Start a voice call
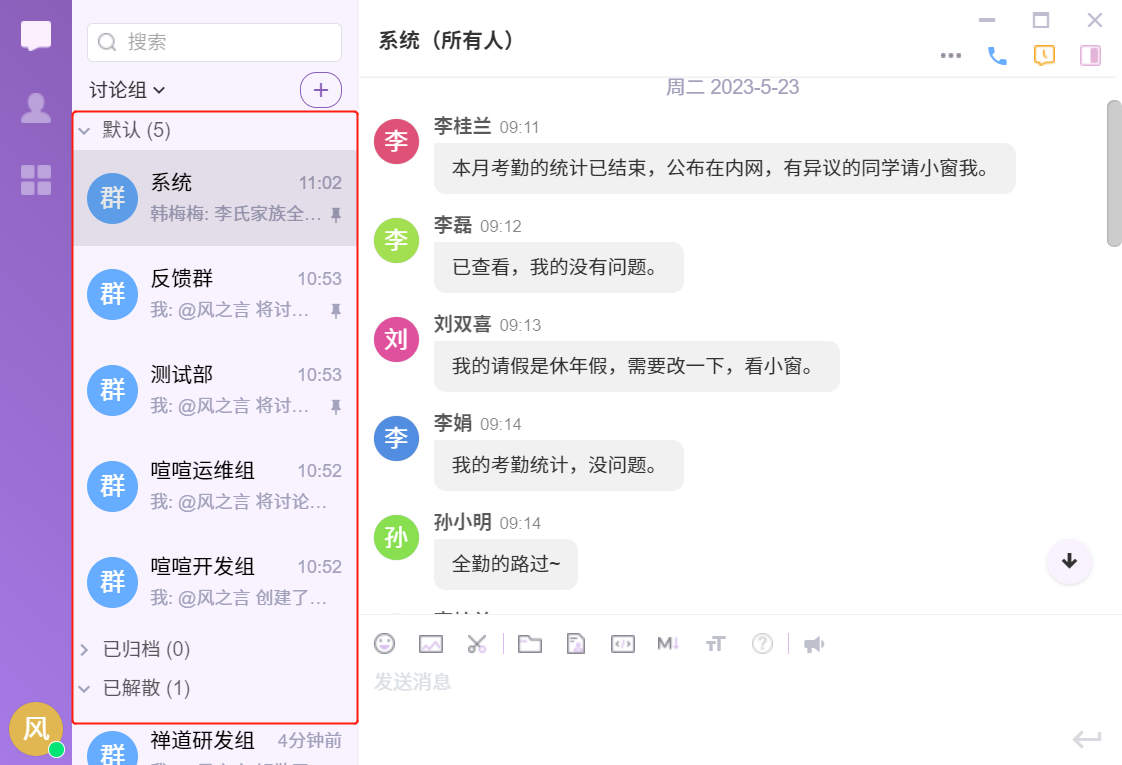The height and width of the screenshot is (765, 1122). (x=997, y=56)
